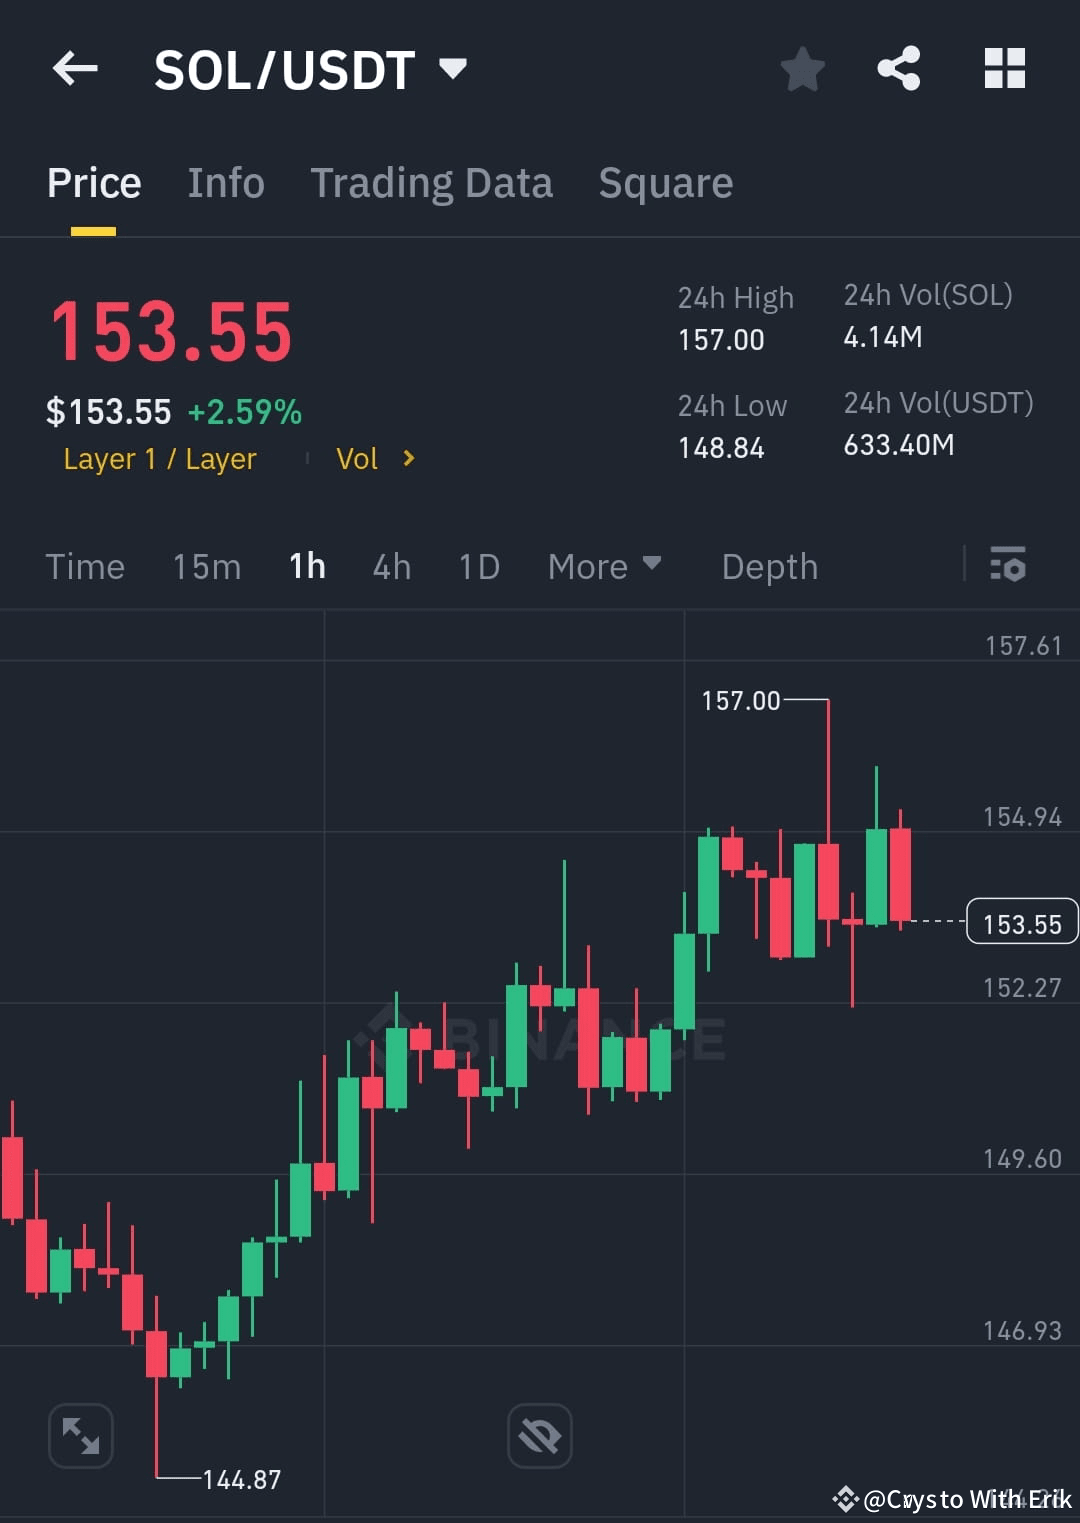Image resolution: width=1080 pixels, height=1523 pixels.
Task: Expand the More timeframes dropdown
Action: [605, 566]
